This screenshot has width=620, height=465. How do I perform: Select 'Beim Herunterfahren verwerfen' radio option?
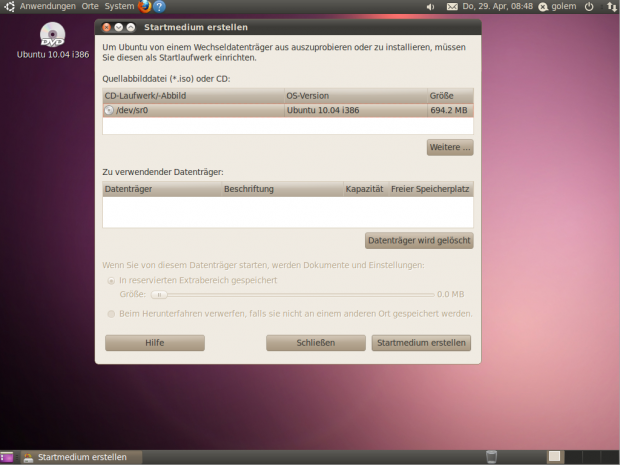[111, 313]
